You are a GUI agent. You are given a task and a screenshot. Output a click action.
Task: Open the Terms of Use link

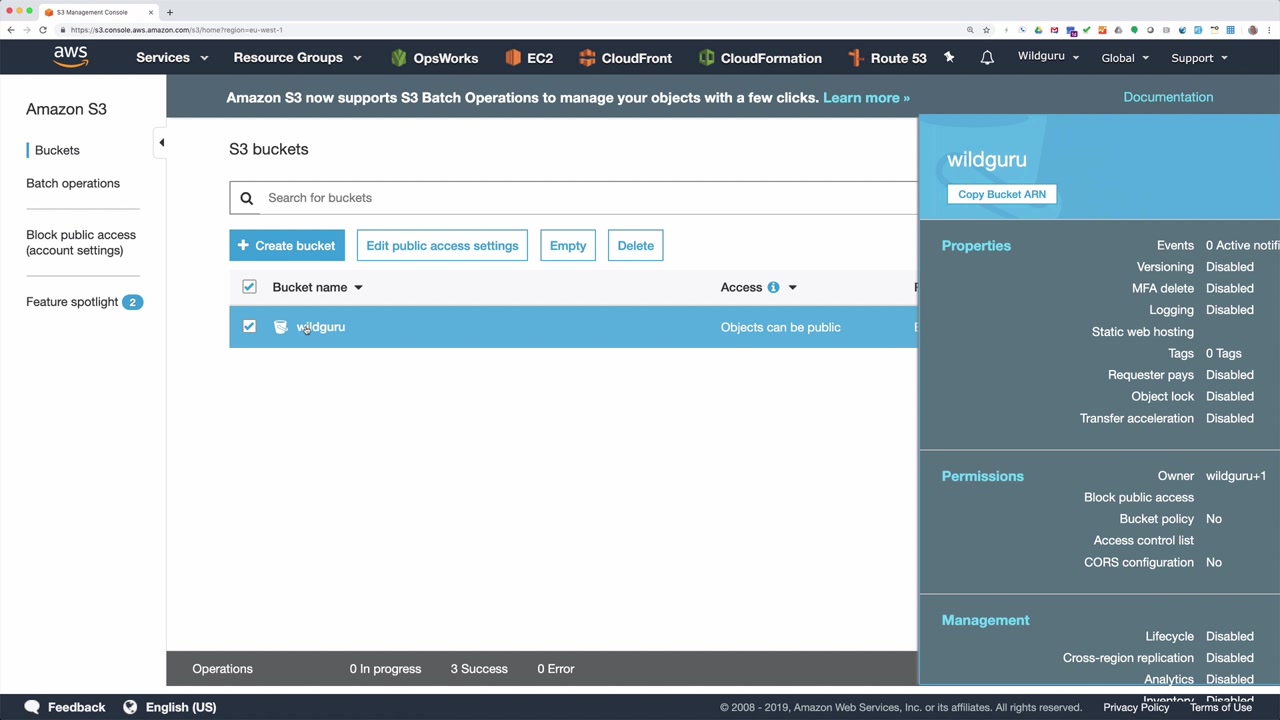[1221, 707]
